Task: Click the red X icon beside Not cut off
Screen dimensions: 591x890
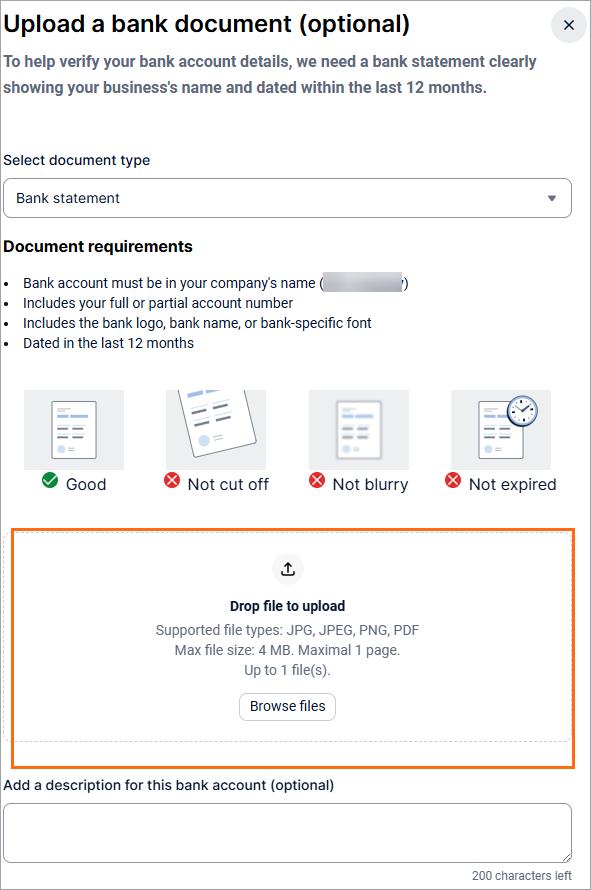Action: pos(172,481)
